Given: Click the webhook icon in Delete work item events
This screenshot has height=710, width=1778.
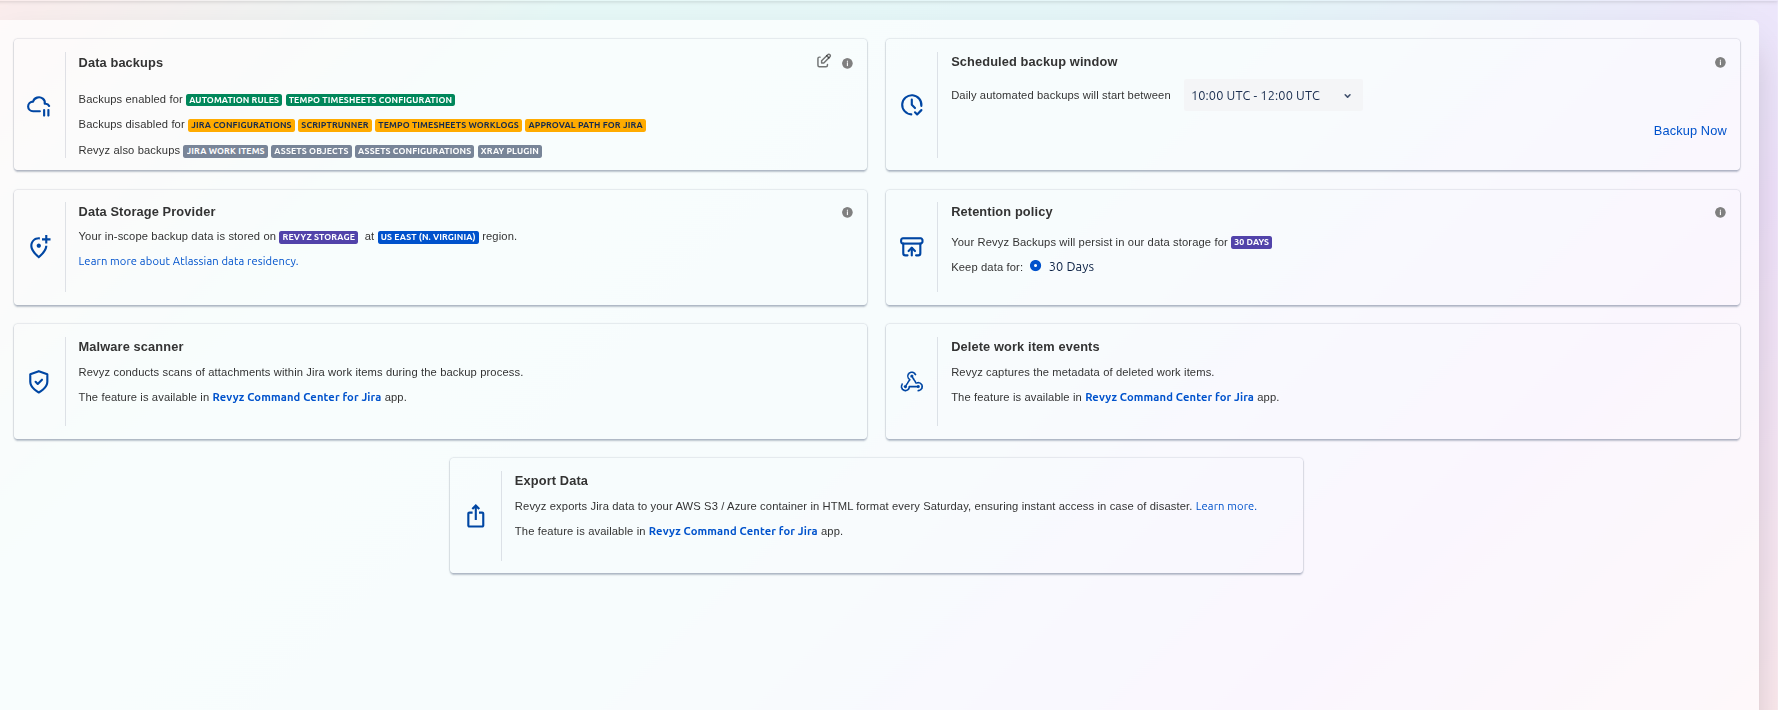Looking at the screenshot, I should point(912,381).
